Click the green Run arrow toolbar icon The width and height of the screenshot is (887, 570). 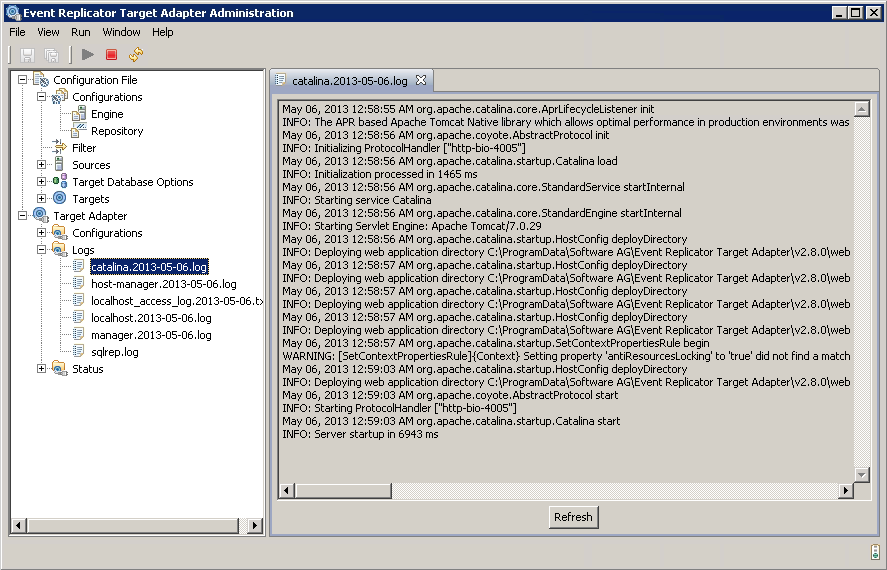pos(88,55)
